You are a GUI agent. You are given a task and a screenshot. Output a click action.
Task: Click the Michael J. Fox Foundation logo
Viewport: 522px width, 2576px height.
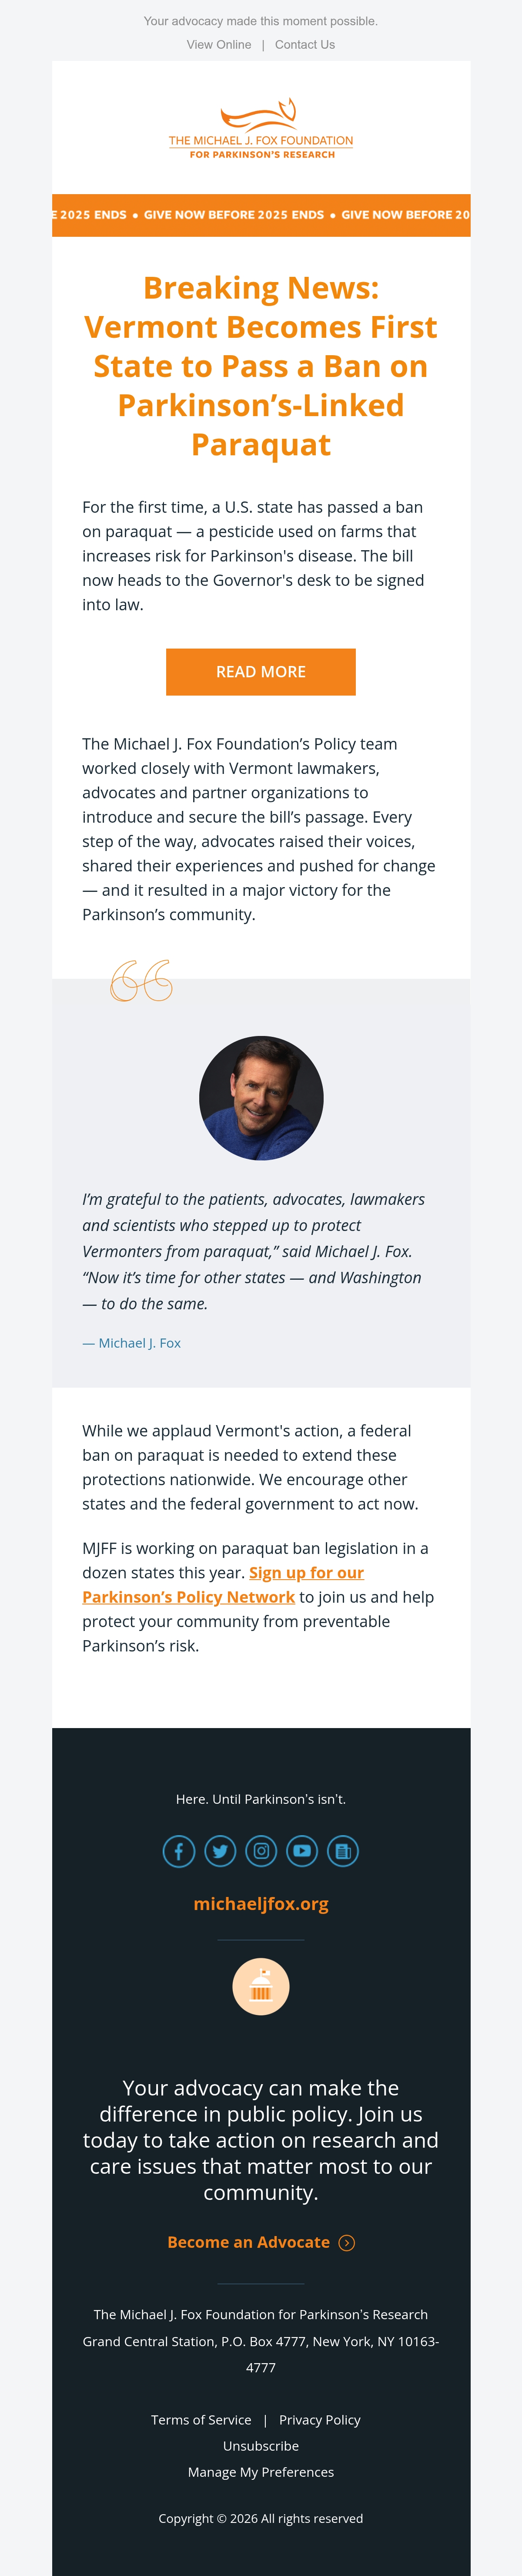(x=261, y=129)
